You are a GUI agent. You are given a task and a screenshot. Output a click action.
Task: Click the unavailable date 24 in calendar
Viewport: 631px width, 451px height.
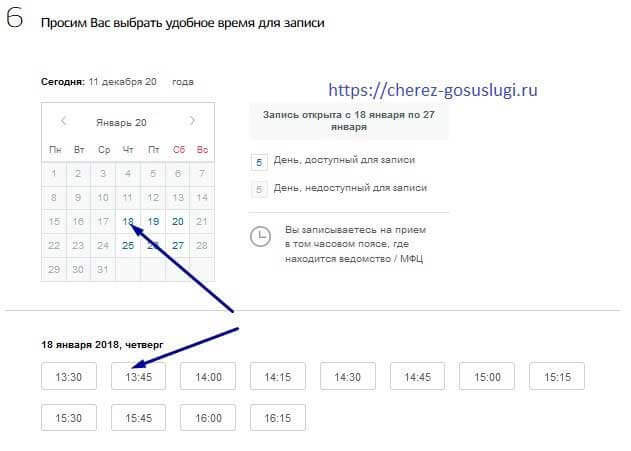tap(103, 245)
